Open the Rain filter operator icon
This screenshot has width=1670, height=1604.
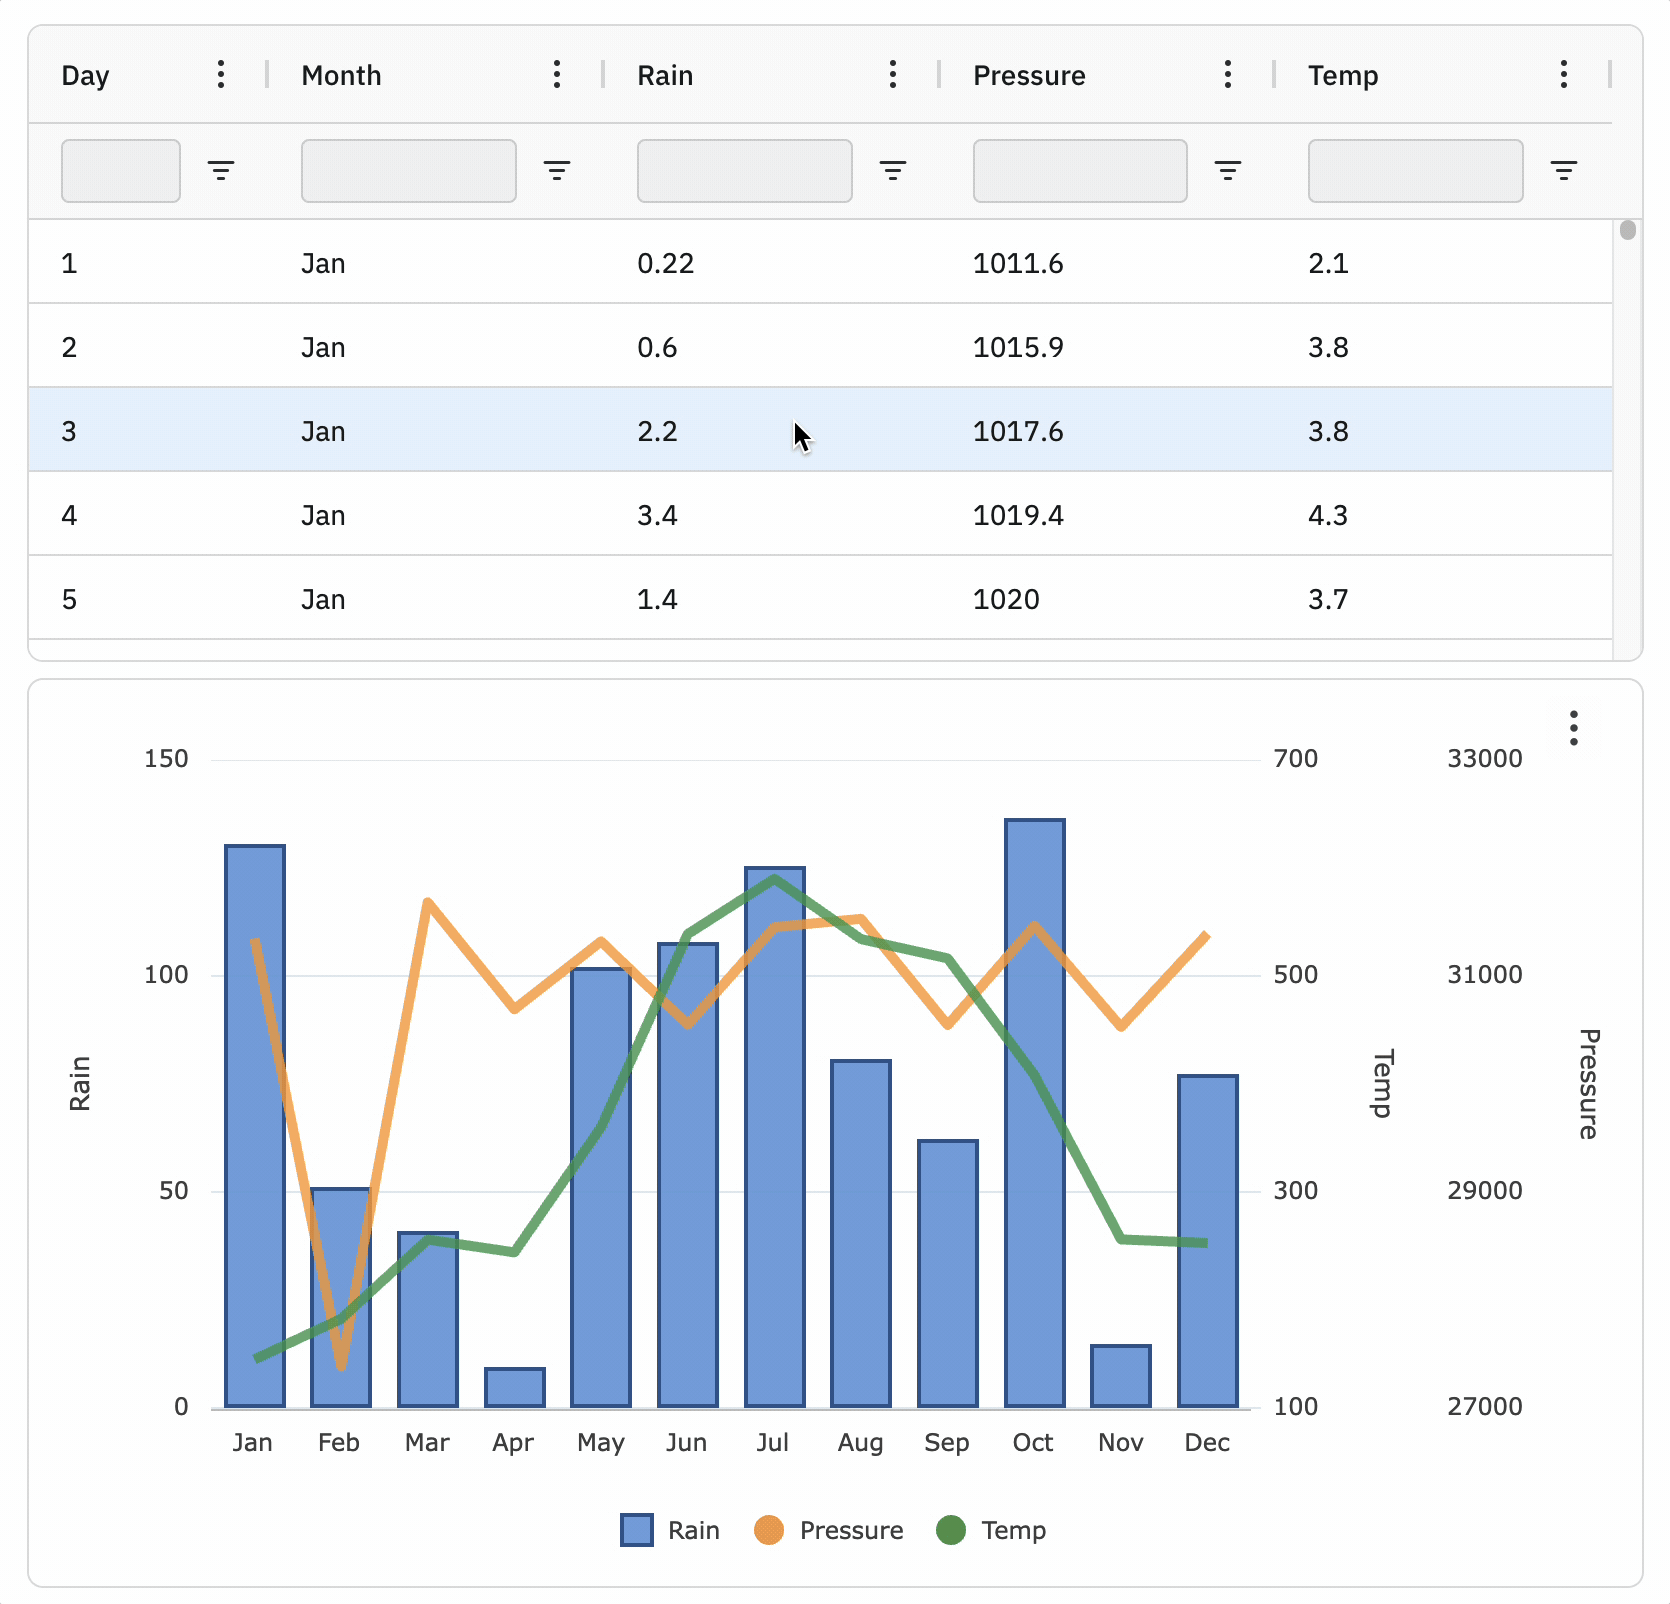click(893, 171)
